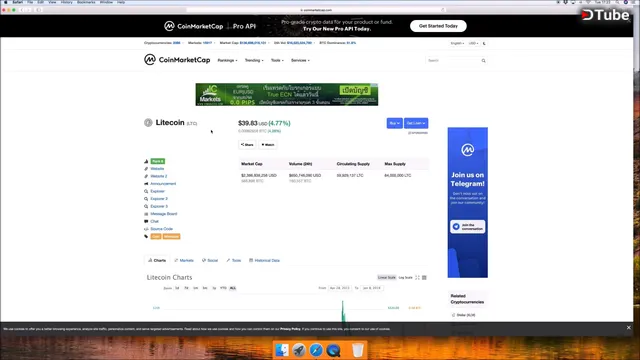Set chart zoom to 1y
The height and width of the screenshot is (360, 640).
tap(214, 288)
